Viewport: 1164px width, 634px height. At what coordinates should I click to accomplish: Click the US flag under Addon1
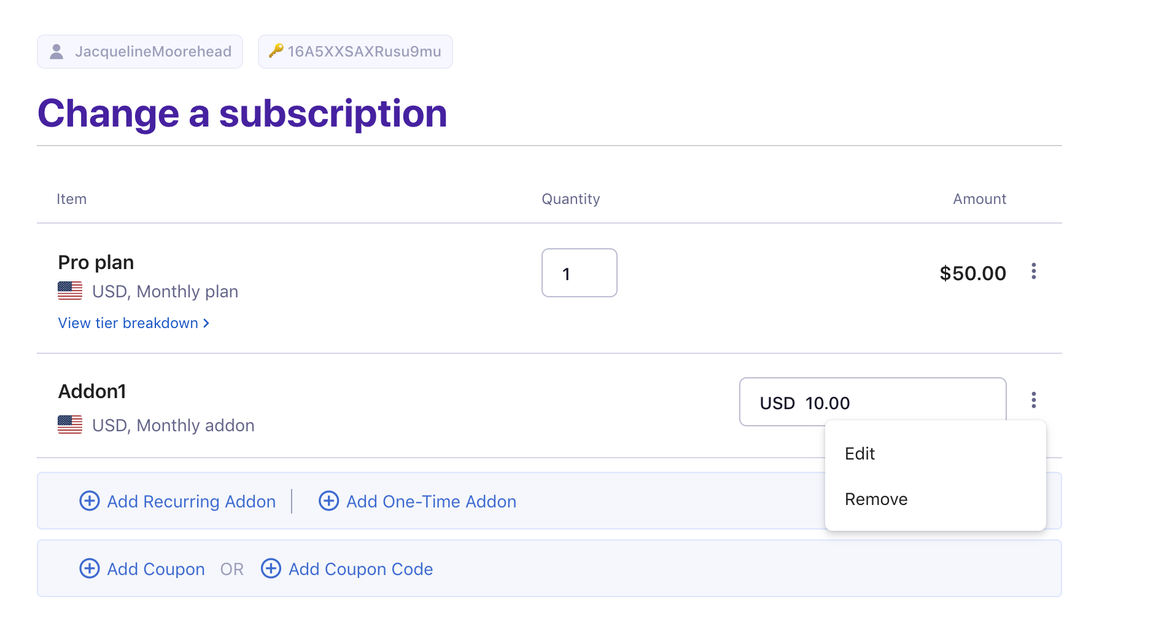[70, 425]
